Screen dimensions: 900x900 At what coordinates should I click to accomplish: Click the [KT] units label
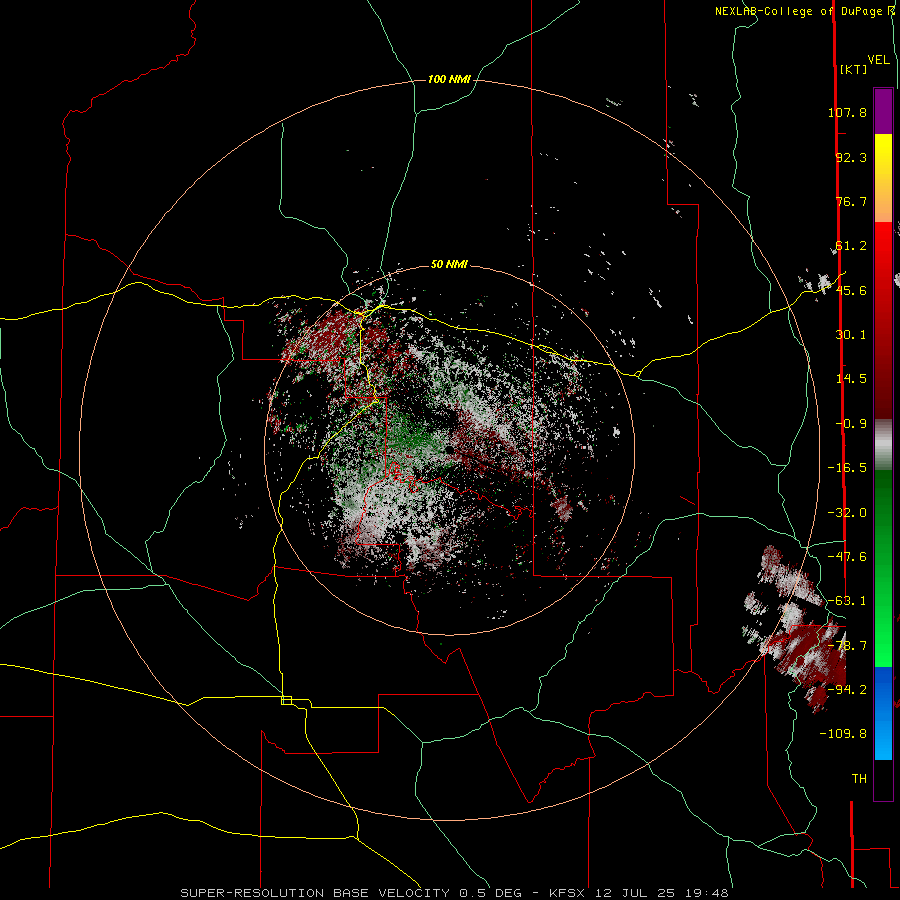853,69
